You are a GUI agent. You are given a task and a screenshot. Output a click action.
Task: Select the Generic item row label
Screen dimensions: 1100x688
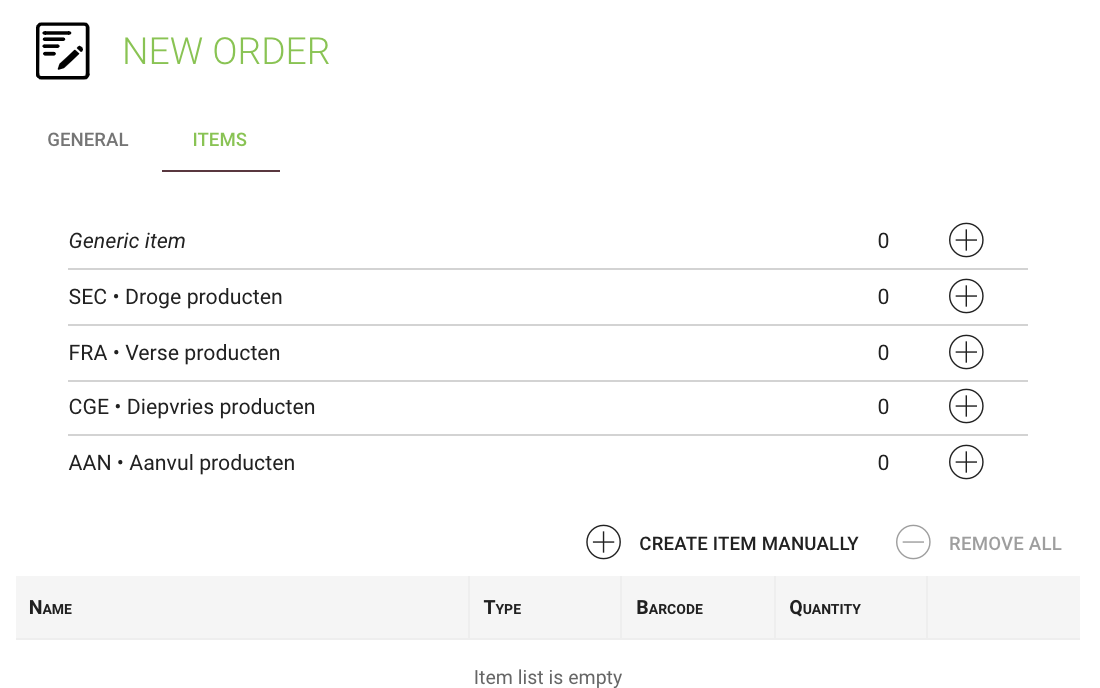(127, 241)
